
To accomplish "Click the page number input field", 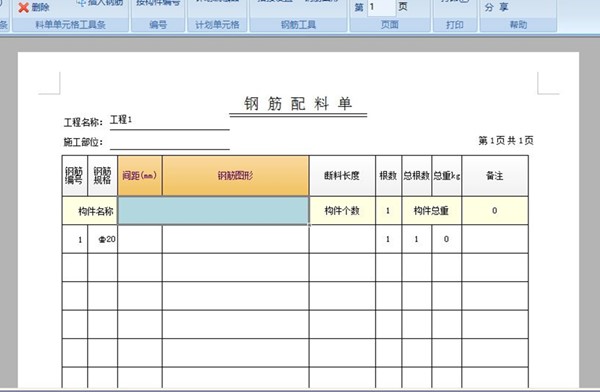I will pyautogui.click(x=381, y=7).
